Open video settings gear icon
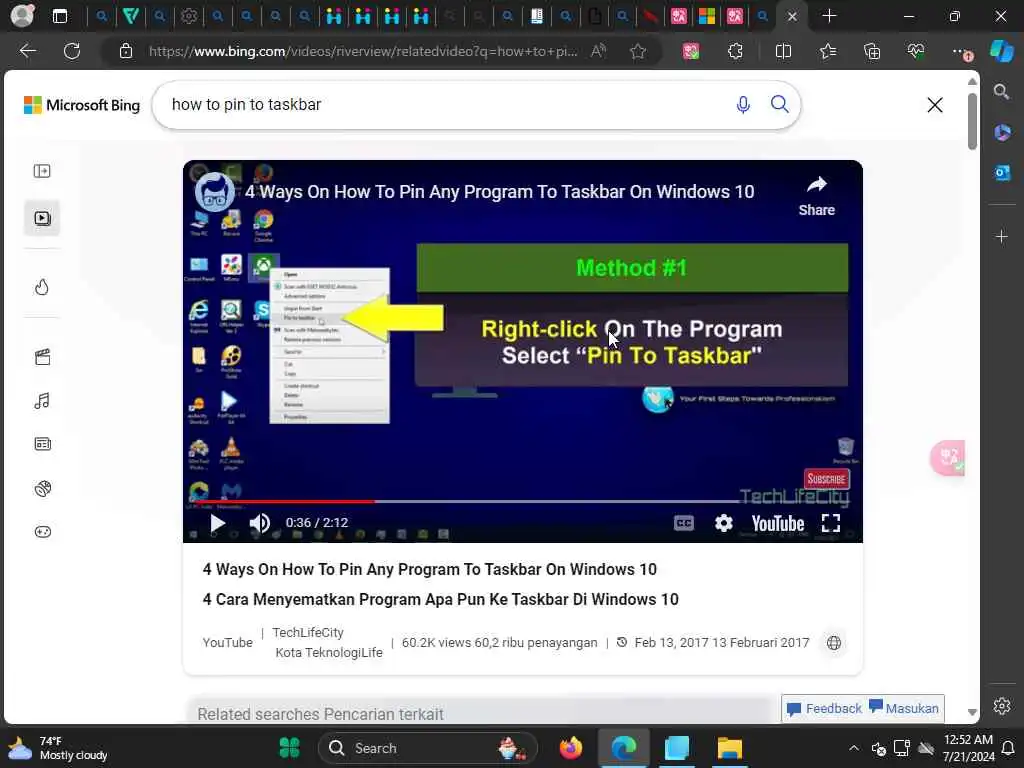Screen dimensions: 1024x768 coord(724,523)
